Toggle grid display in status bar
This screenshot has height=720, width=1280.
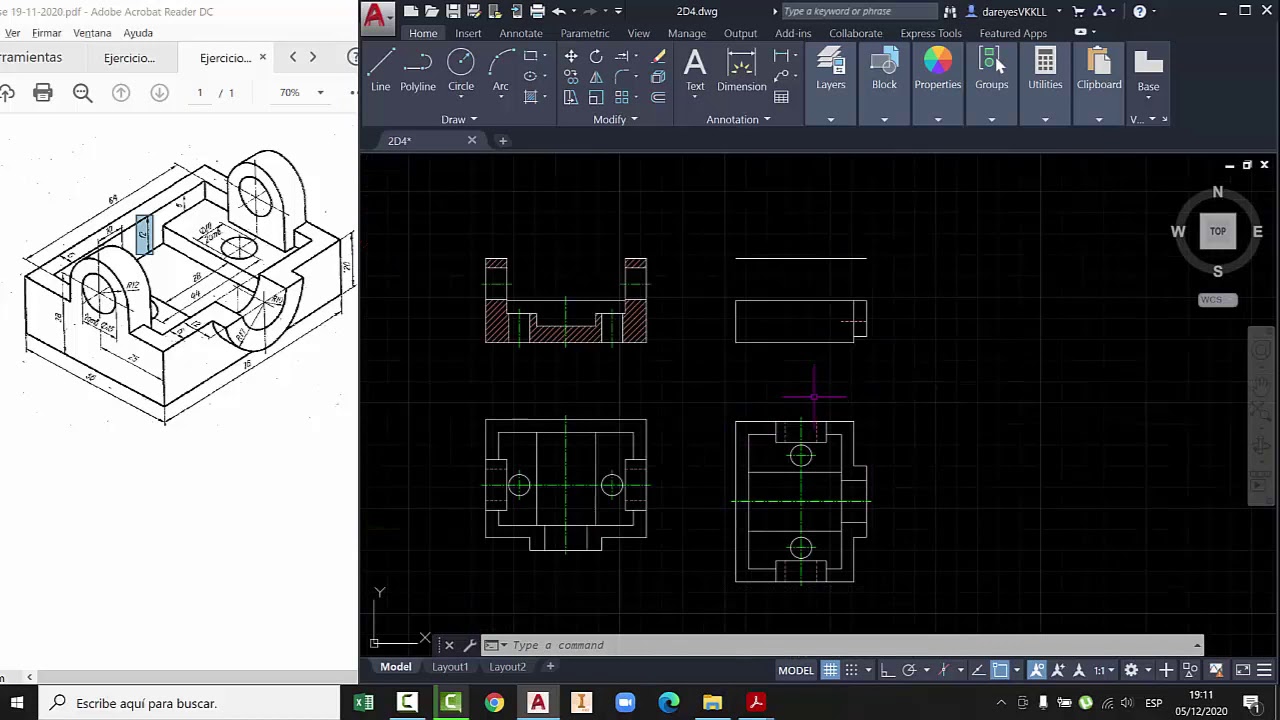pos(830,670)
